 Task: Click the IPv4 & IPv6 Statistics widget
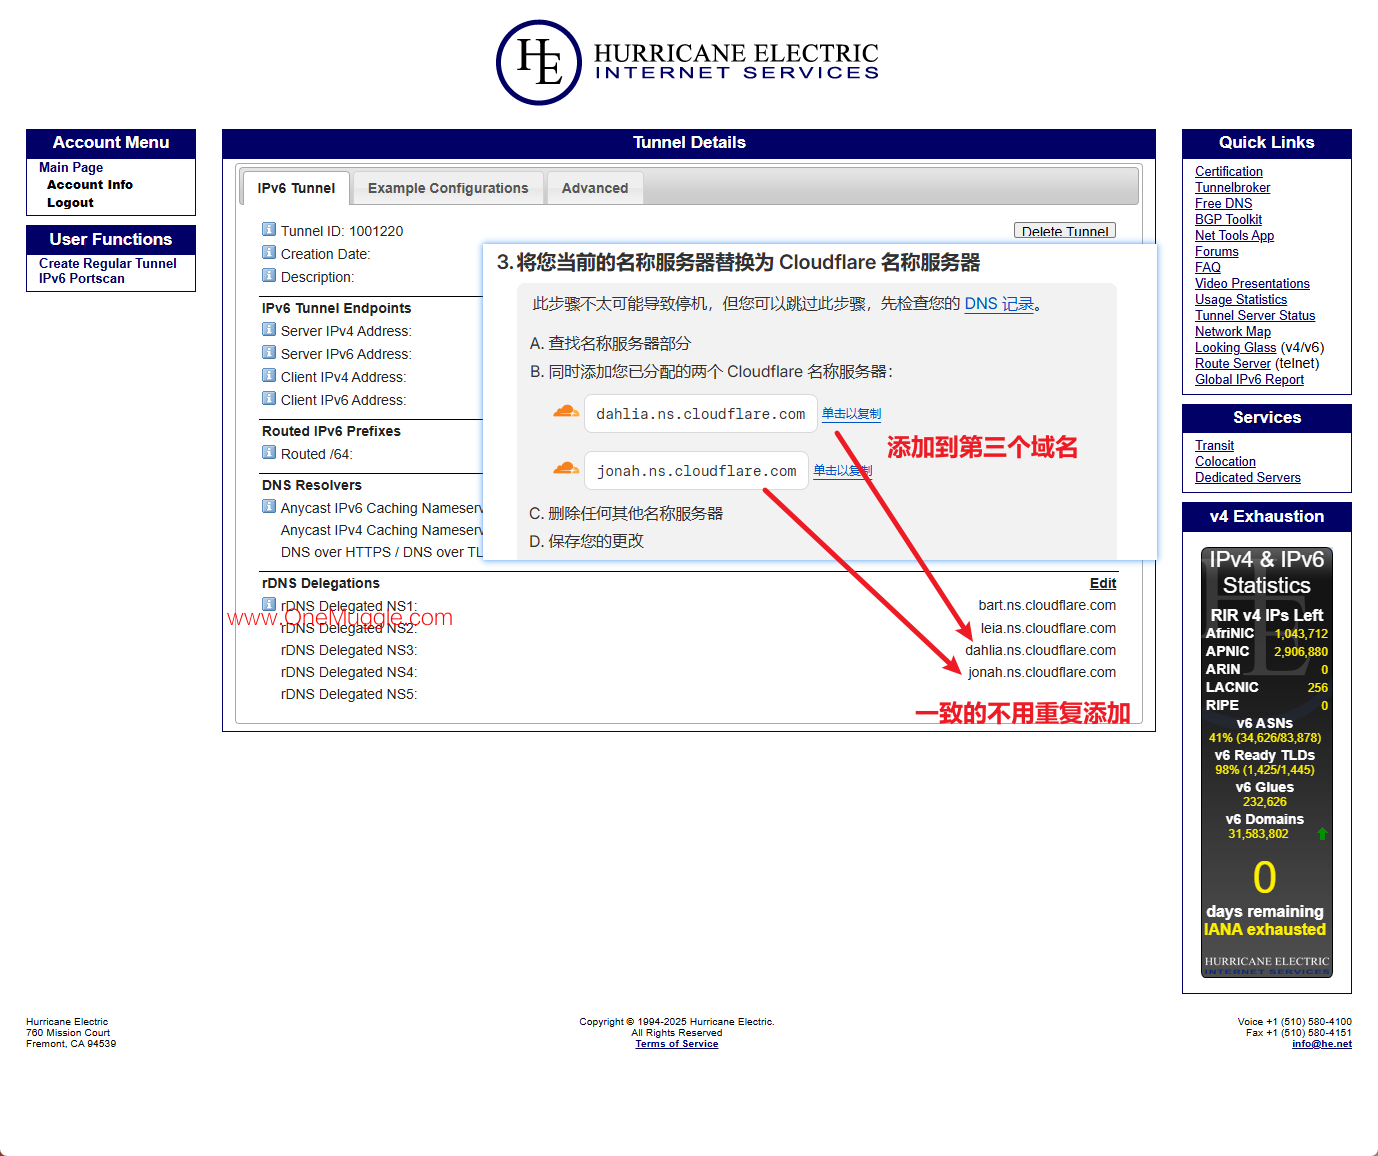click(x=1267, y=762)
